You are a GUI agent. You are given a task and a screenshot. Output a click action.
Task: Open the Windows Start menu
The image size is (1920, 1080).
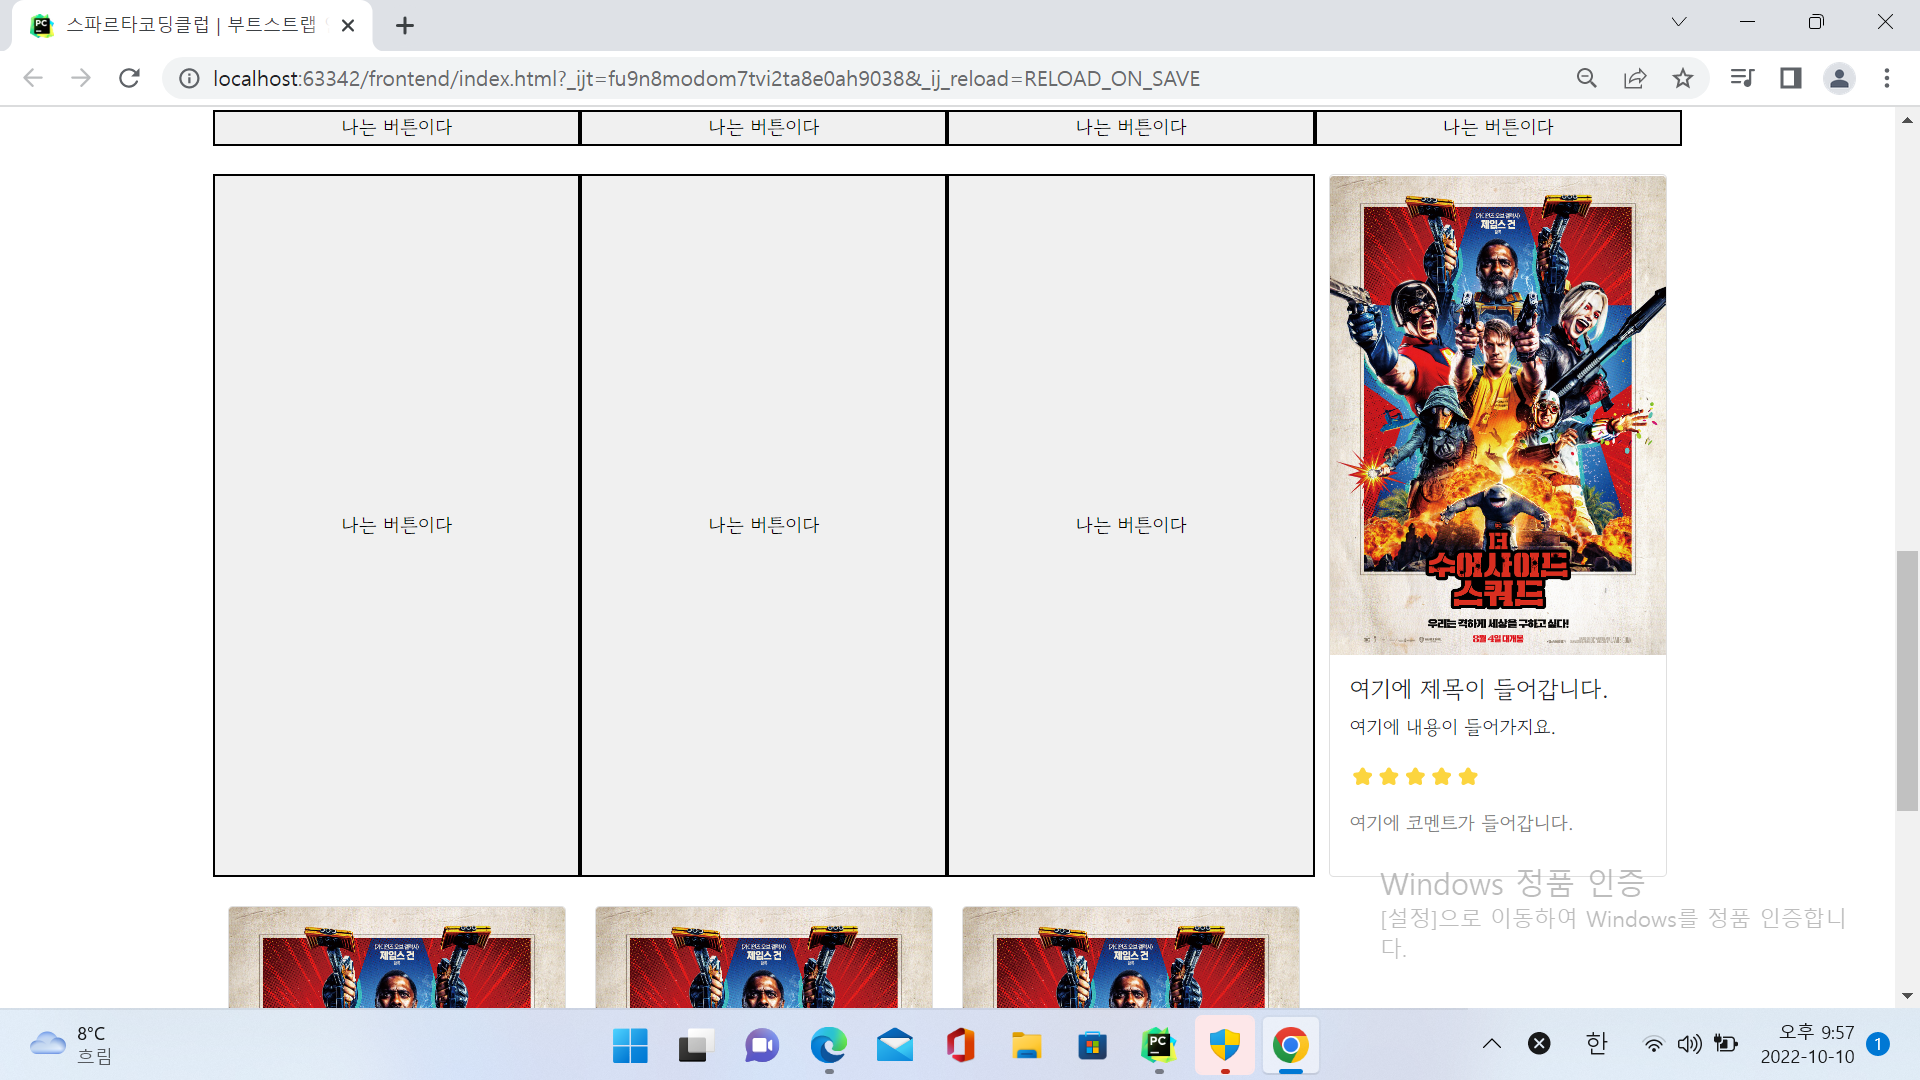(630, 1046)
